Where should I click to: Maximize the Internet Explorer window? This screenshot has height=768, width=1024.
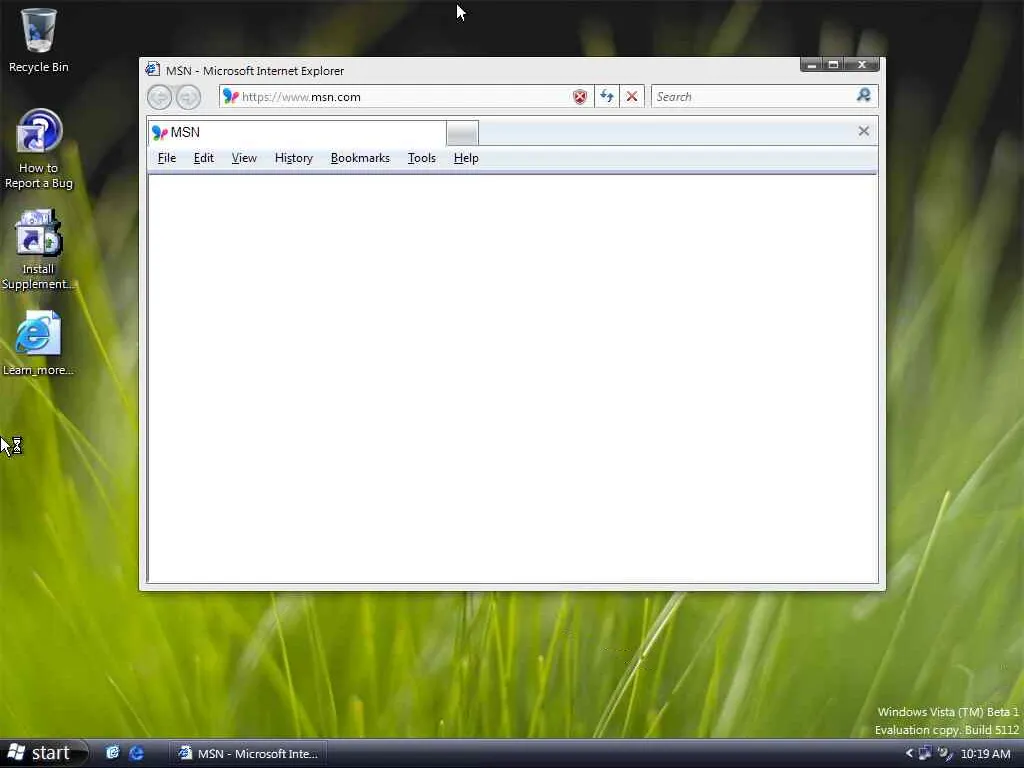point(833,65)
